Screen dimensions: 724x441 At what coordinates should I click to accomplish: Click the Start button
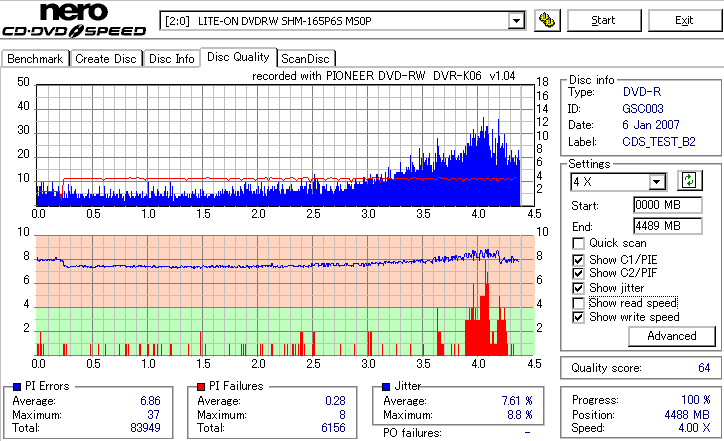click(x=603, y=21)
